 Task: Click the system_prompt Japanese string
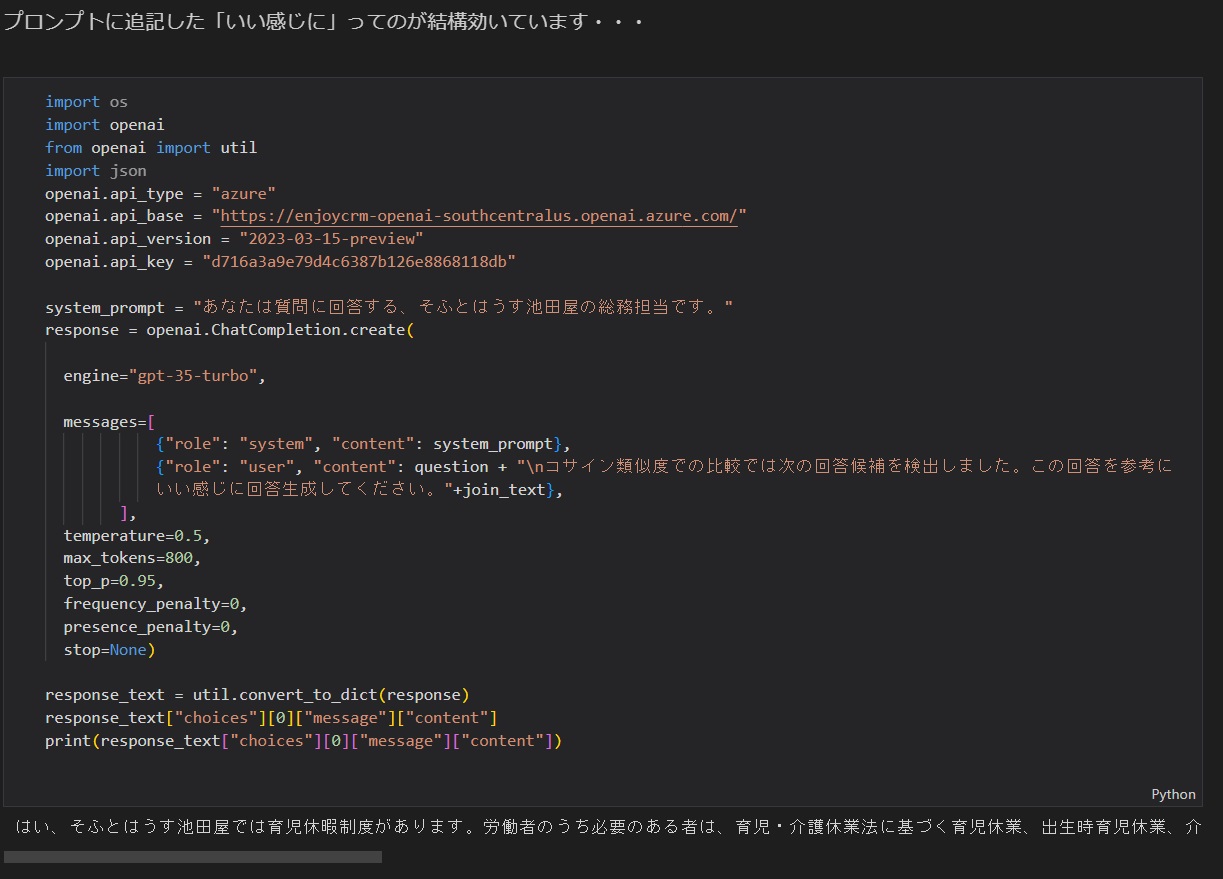pyautogui.click(x=464, y=307)
